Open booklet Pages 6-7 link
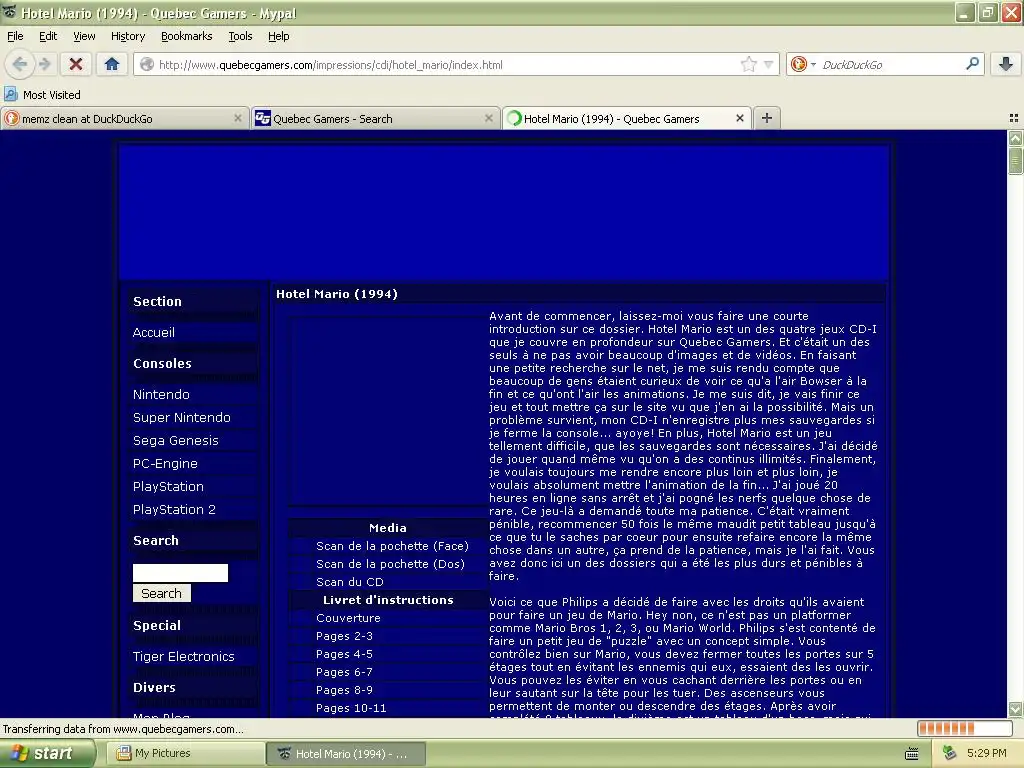Viewport: 1024px width, 768px height. coord(344,672)
